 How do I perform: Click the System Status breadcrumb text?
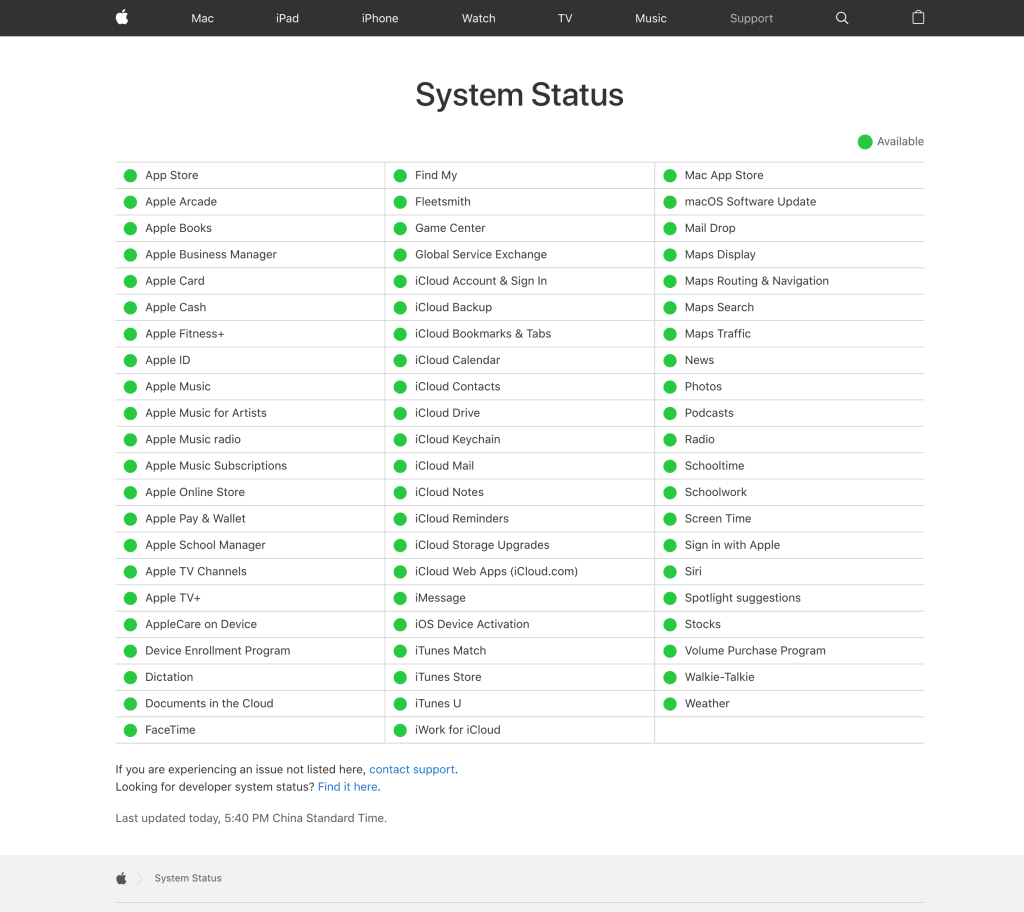point(188,878)
